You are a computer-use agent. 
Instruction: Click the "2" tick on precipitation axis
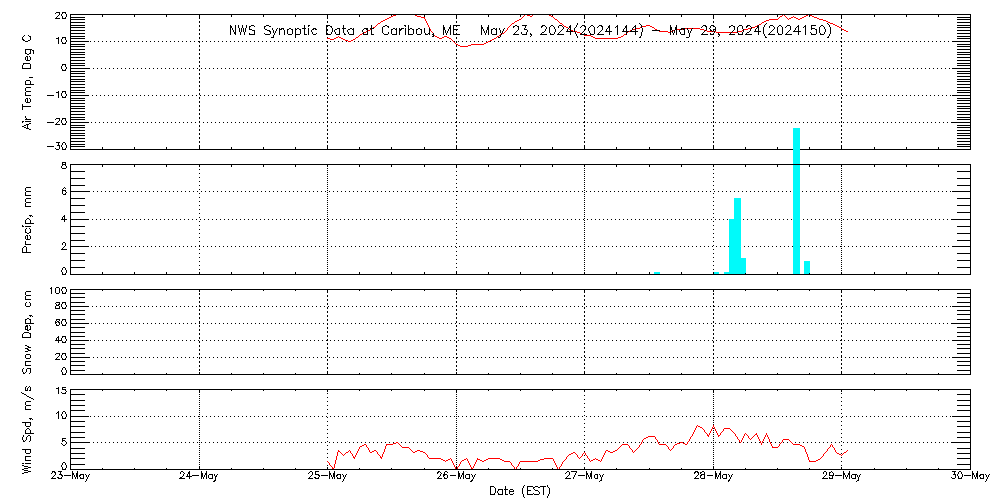click(64, 246)
